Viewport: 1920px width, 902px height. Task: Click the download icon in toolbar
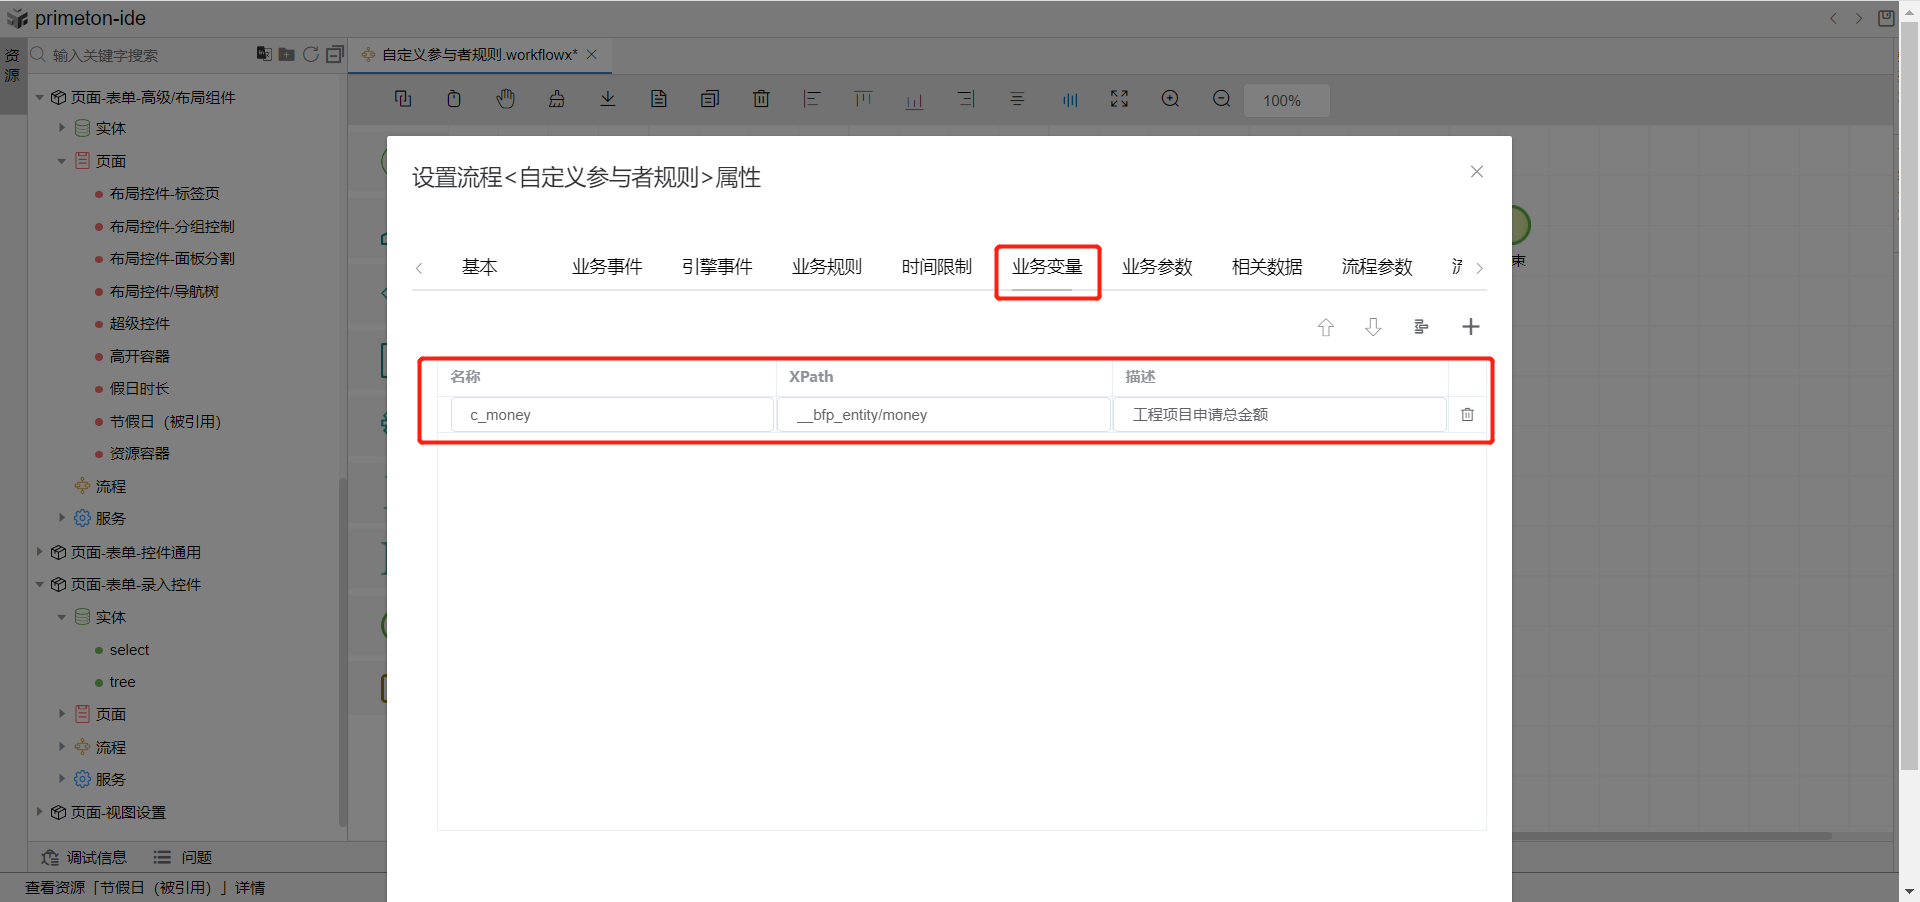coord(608,99)
